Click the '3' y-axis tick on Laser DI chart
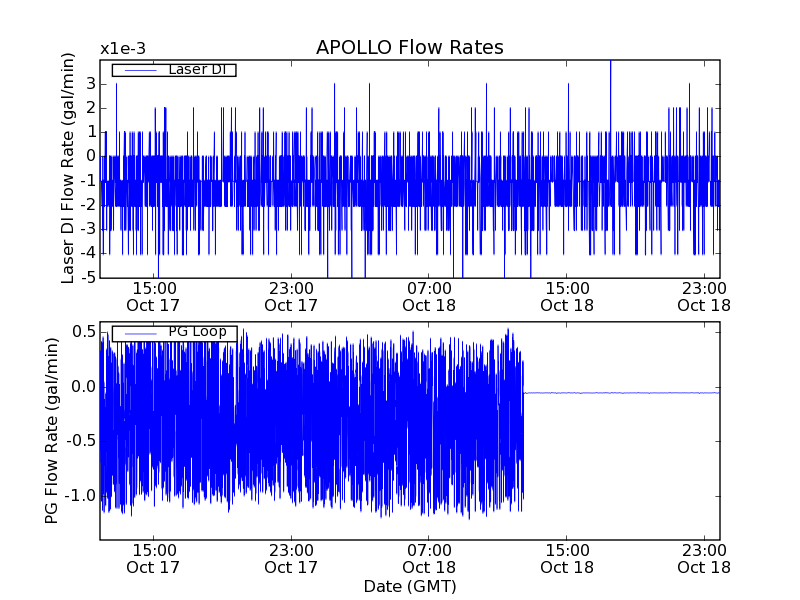800x600 pixels. (x=91, y=83)
